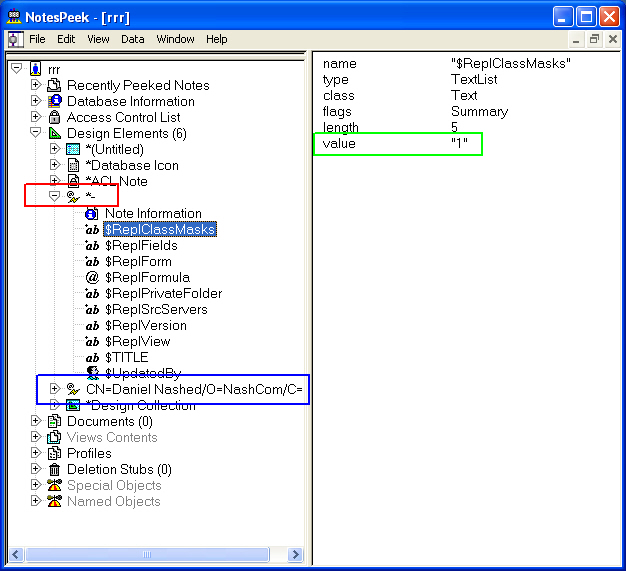Click the Deletion Stubs trash can icon
This screenshot has width=626, height=571.
[x=54, y=470]
